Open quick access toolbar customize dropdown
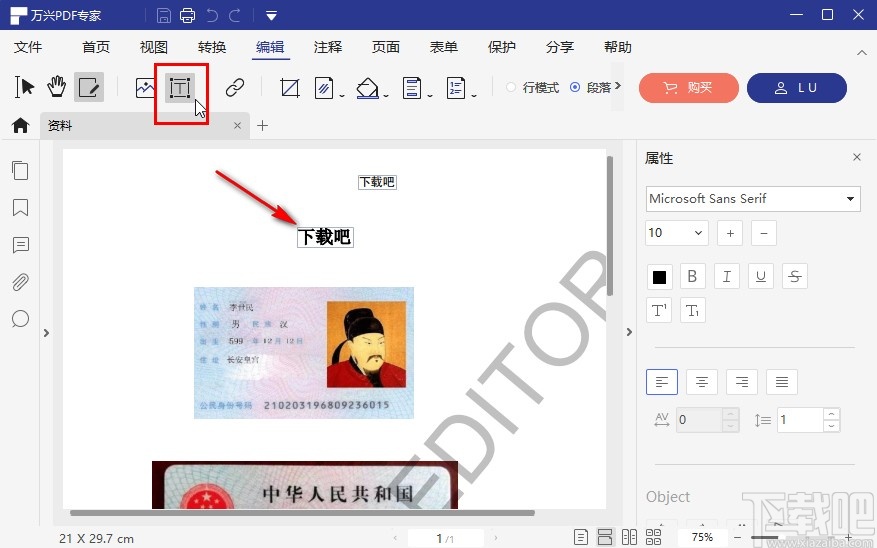Viewport: 877px width, 548px height. pyautogui.click(x=271, y=16)
